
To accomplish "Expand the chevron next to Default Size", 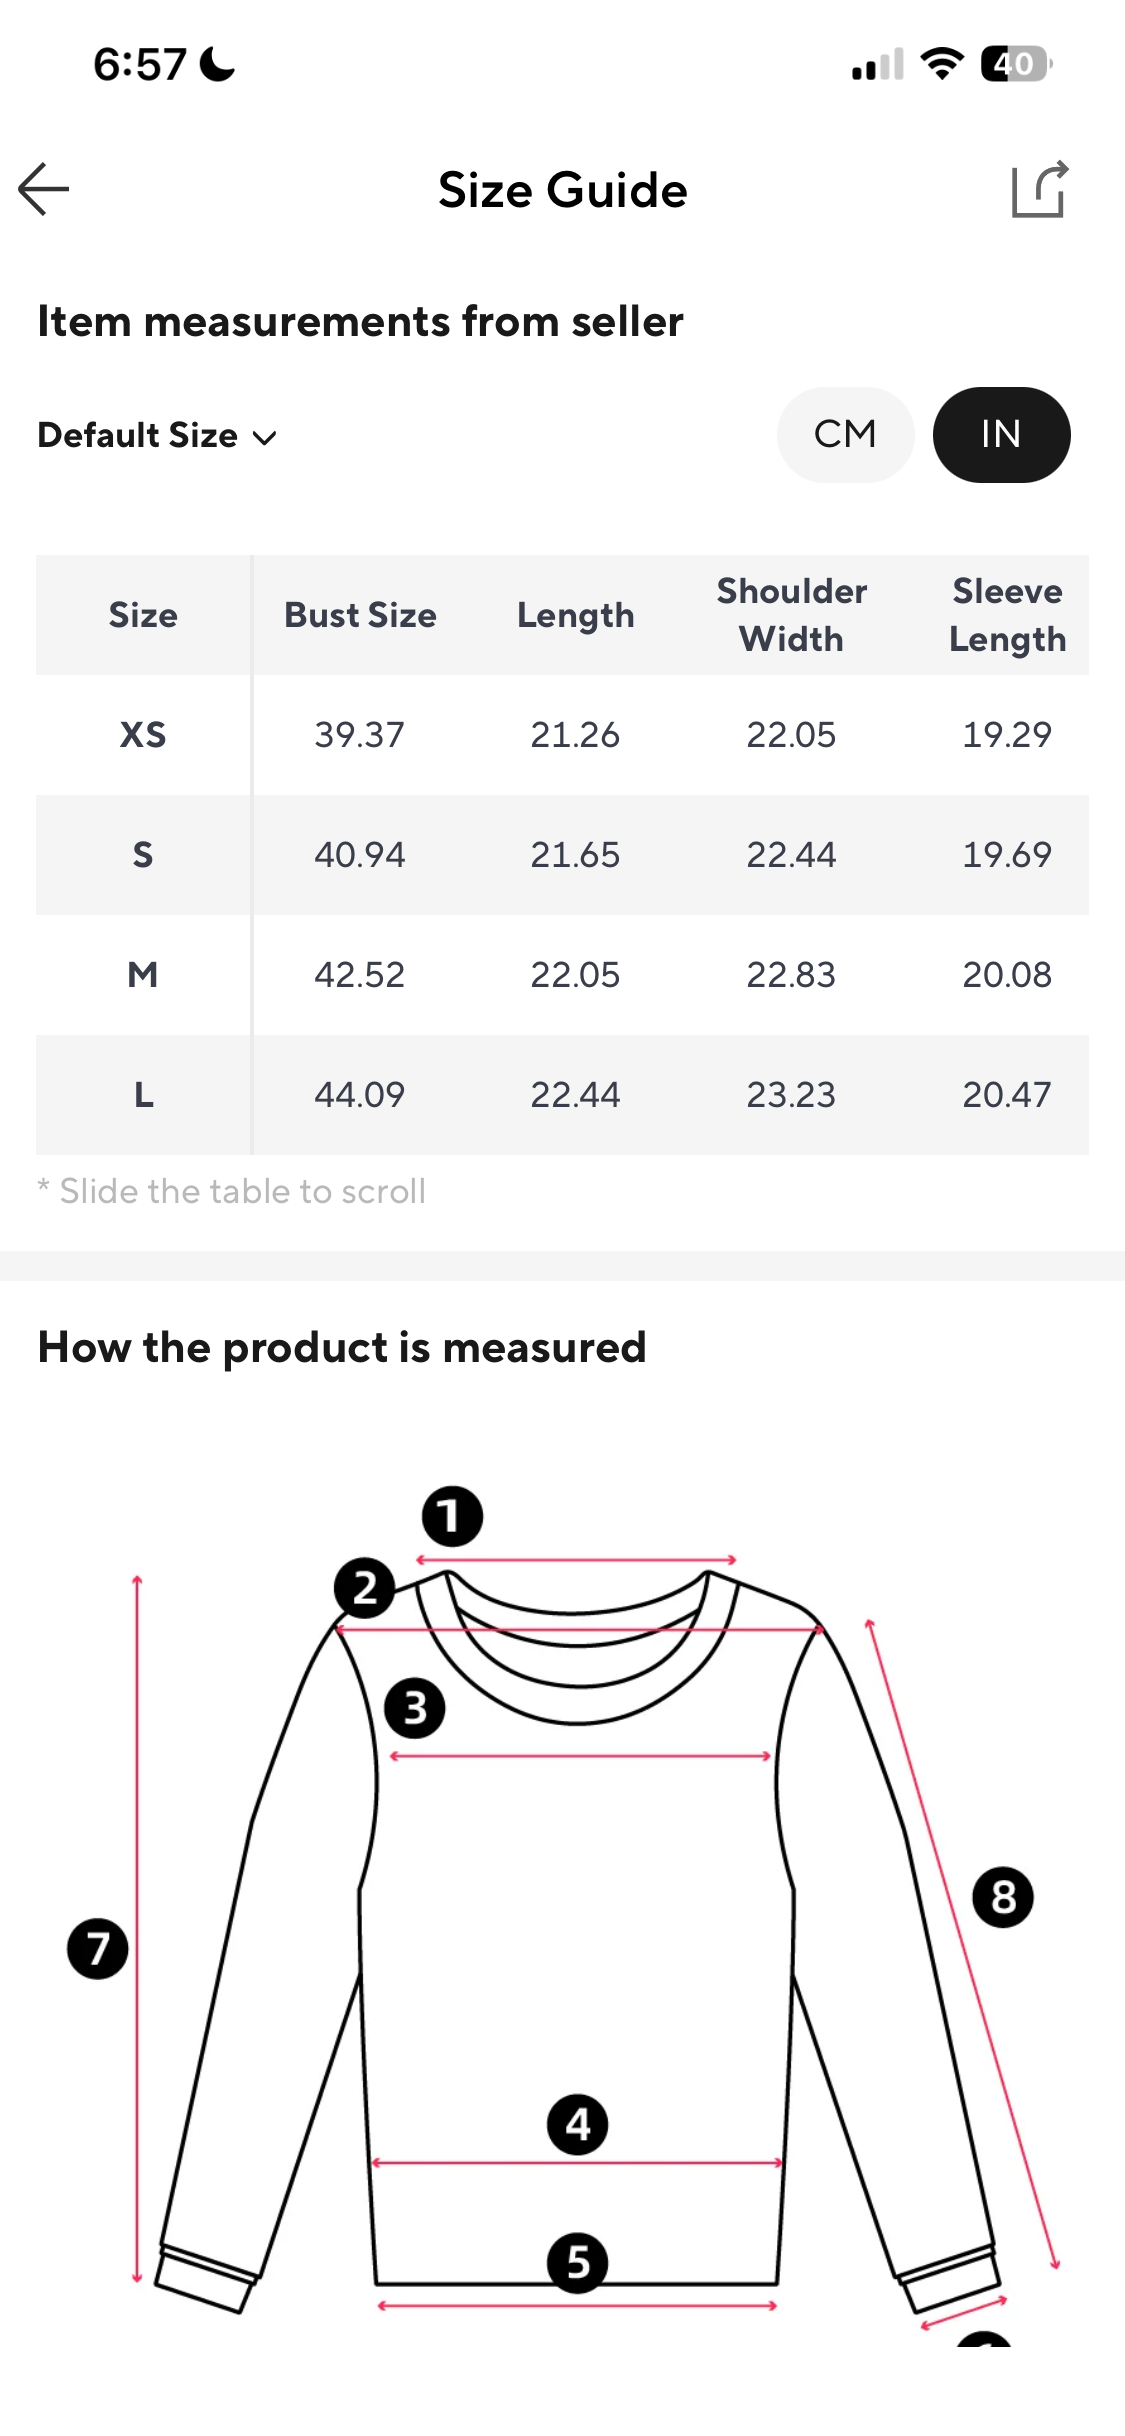I will coord(265,438).
